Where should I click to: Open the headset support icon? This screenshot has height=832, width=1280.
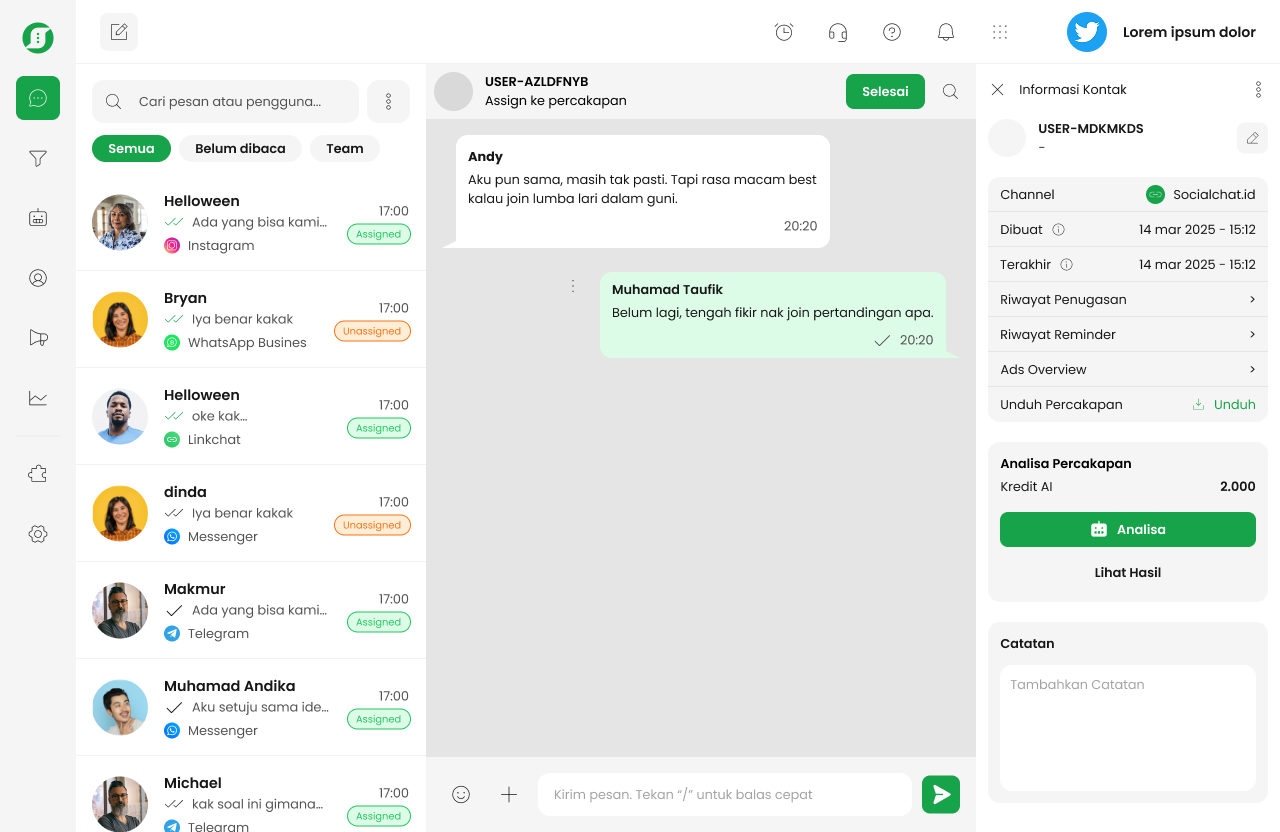click(837, 31)
